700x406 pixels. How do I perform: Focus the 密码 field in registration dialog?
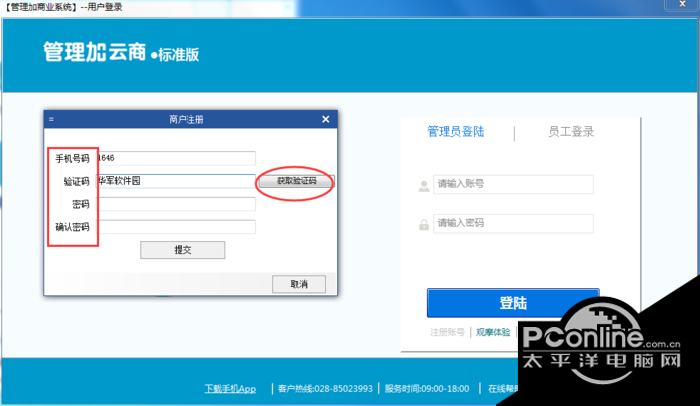(176, 204)
